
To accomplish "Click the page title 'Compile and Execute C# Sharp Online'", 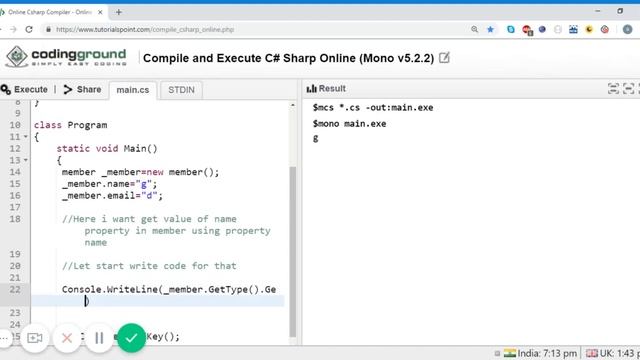I will point(288,58).
